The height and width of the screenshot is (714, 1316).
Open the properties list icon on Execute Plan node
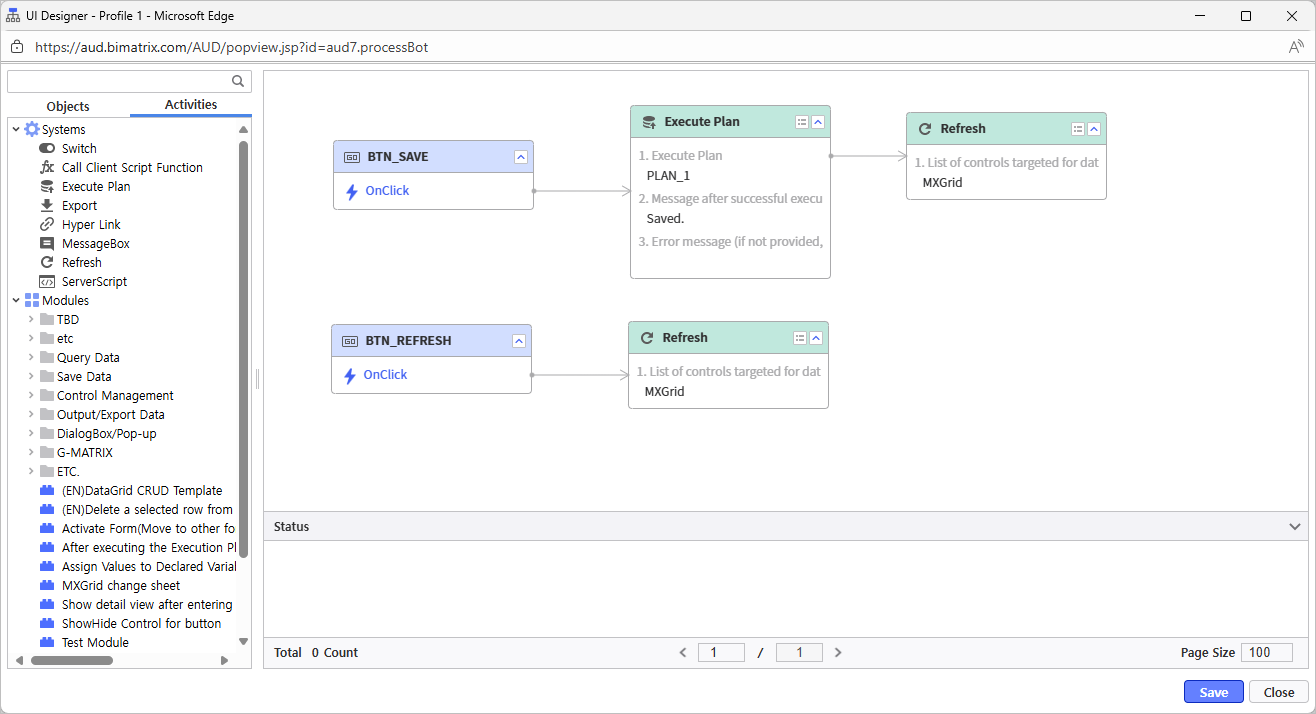pyautogui.click(x=800, y=121)
